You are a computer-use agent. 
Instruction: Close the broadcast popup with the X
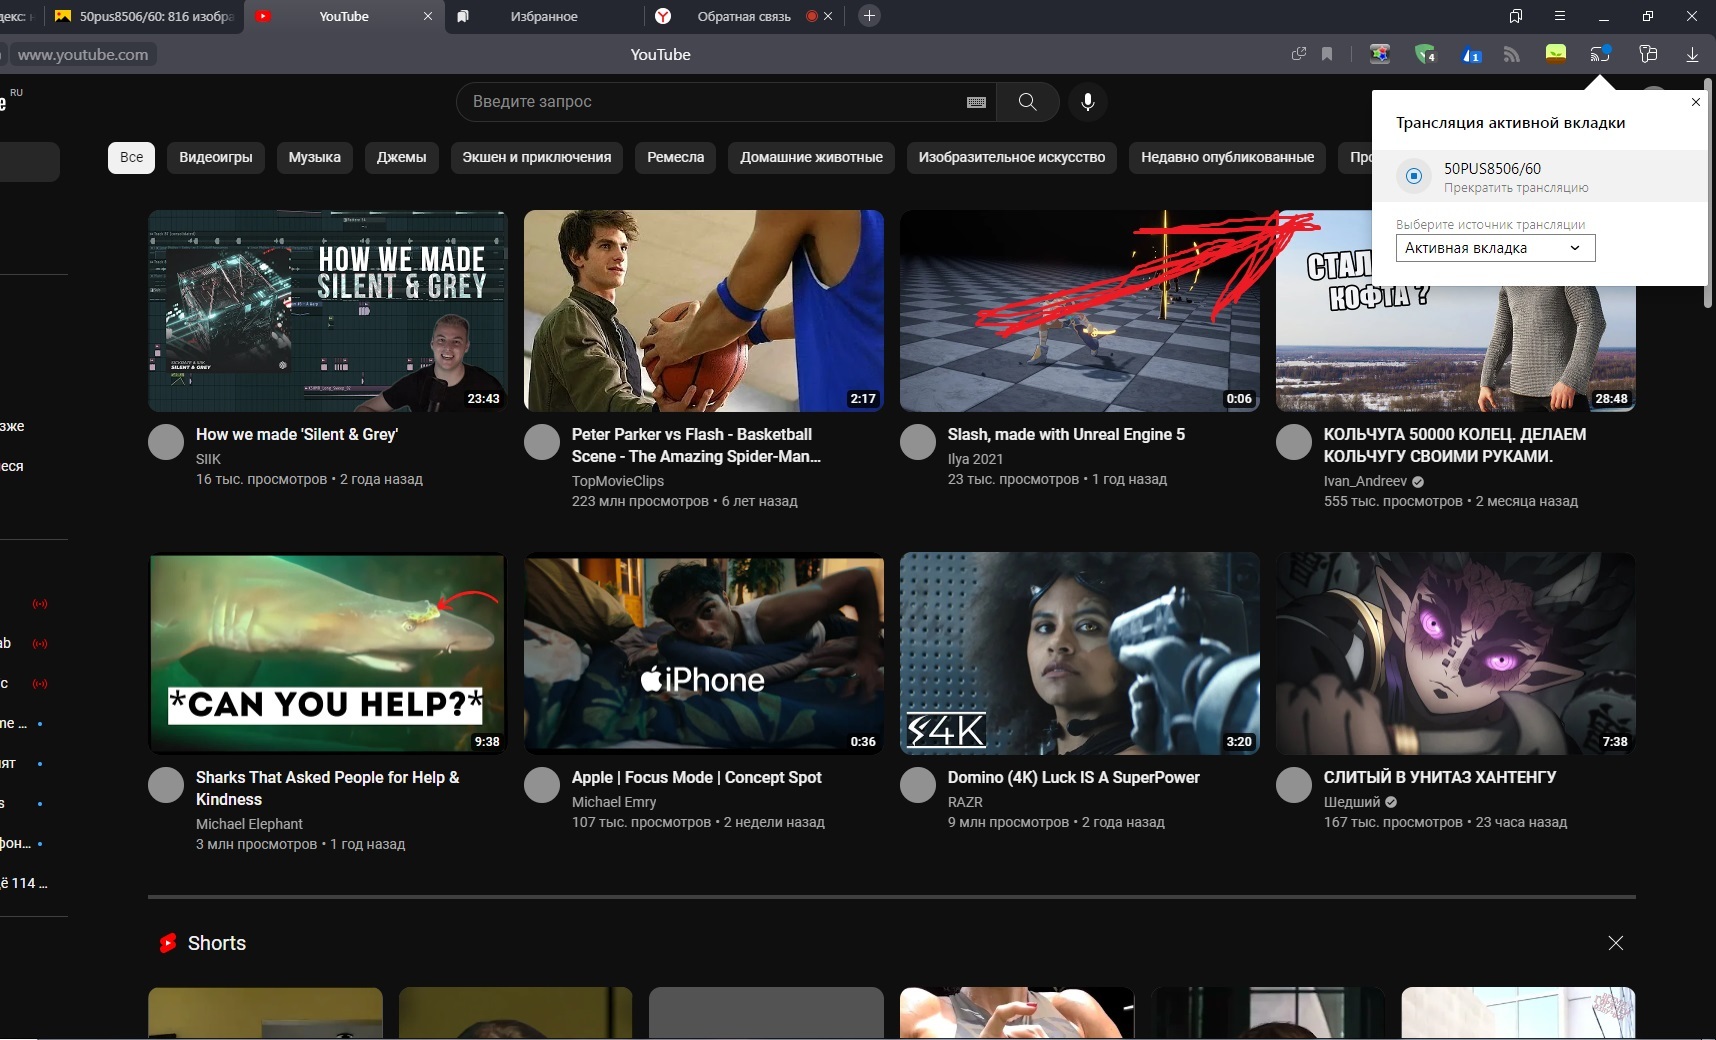coord(1696,102)
